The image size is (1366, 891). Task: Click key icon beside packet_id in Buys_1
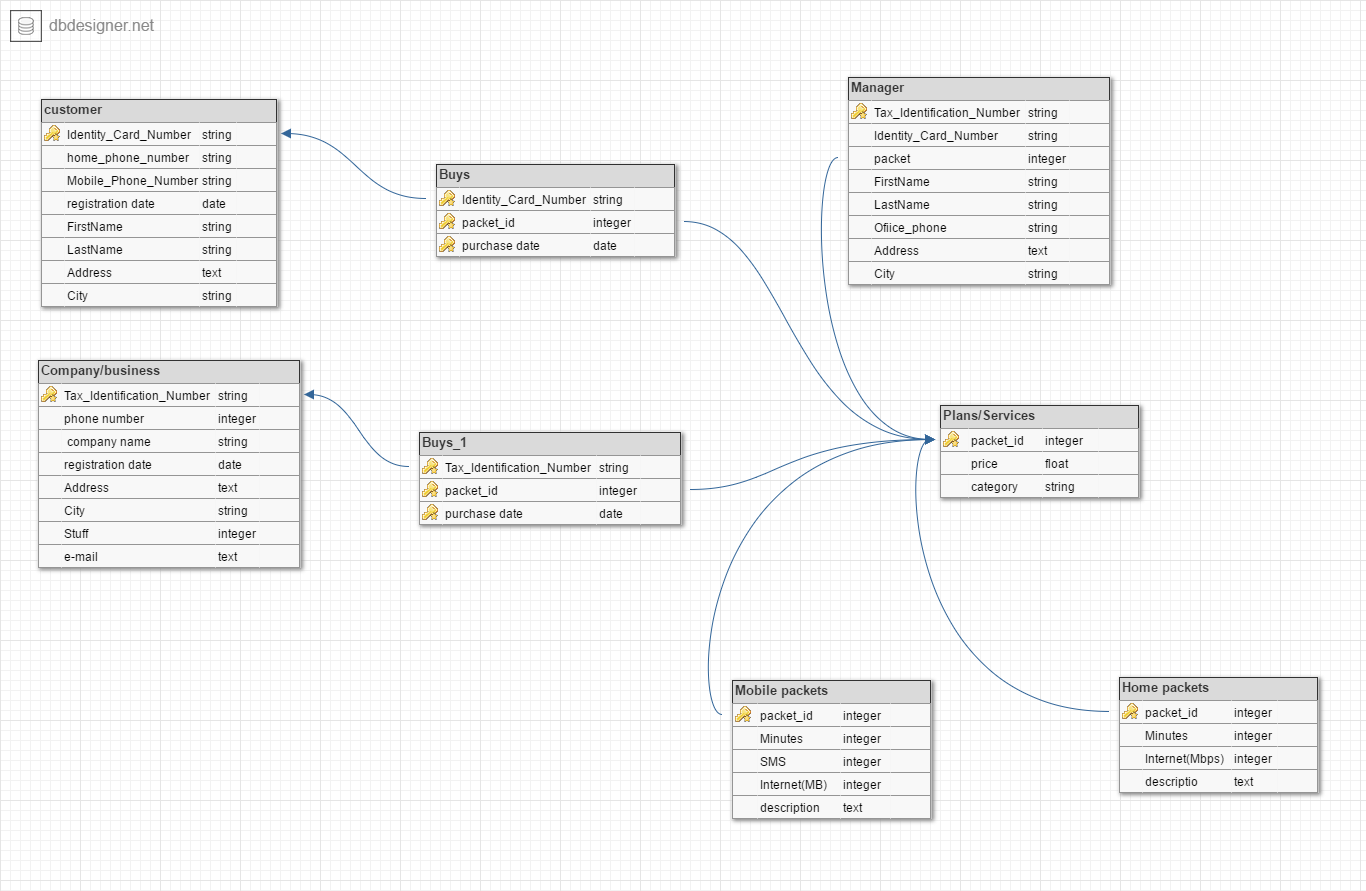click(430, 490)
